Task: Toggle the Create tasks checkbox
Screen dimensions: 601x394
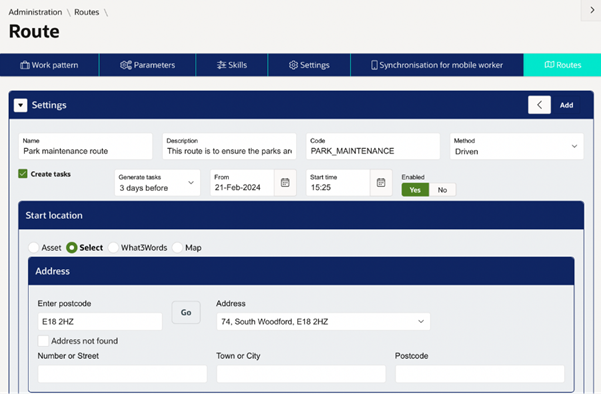Action: (23, 174)
